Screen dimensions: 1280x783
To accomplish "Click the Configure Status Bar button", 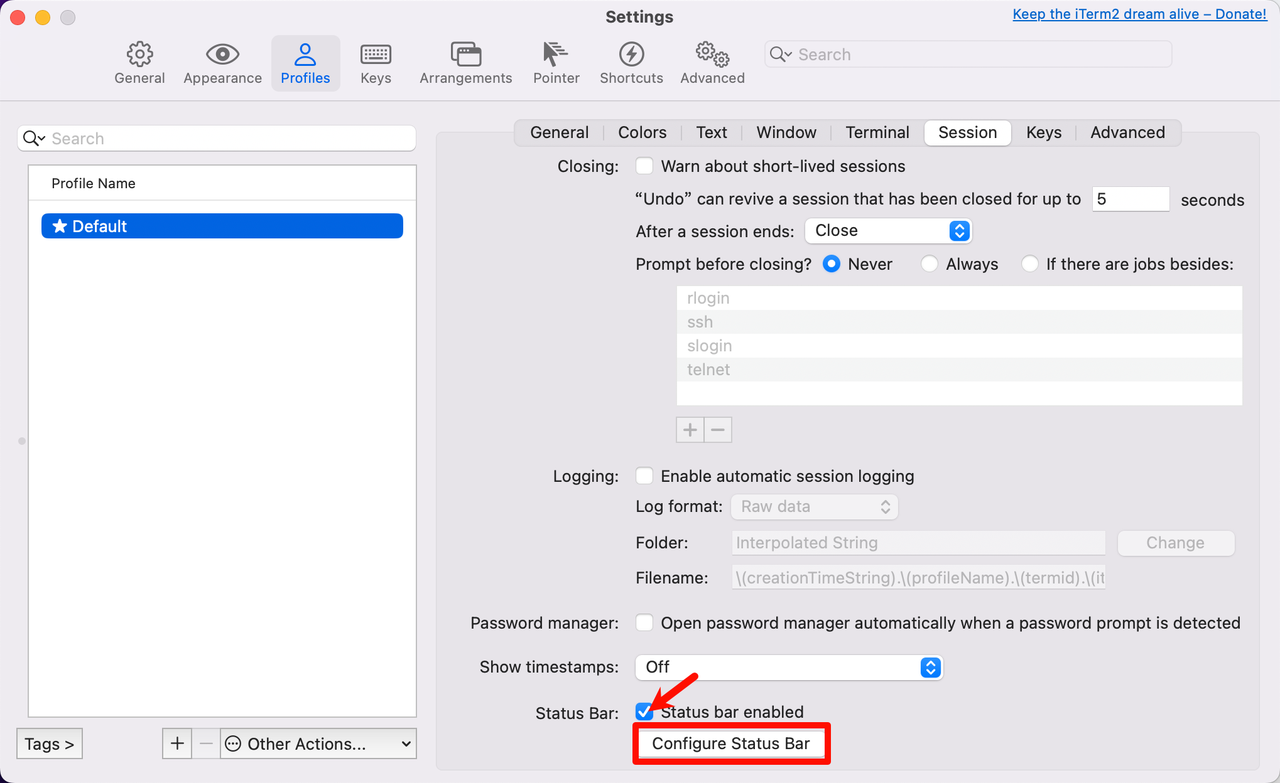I will 730,744.
